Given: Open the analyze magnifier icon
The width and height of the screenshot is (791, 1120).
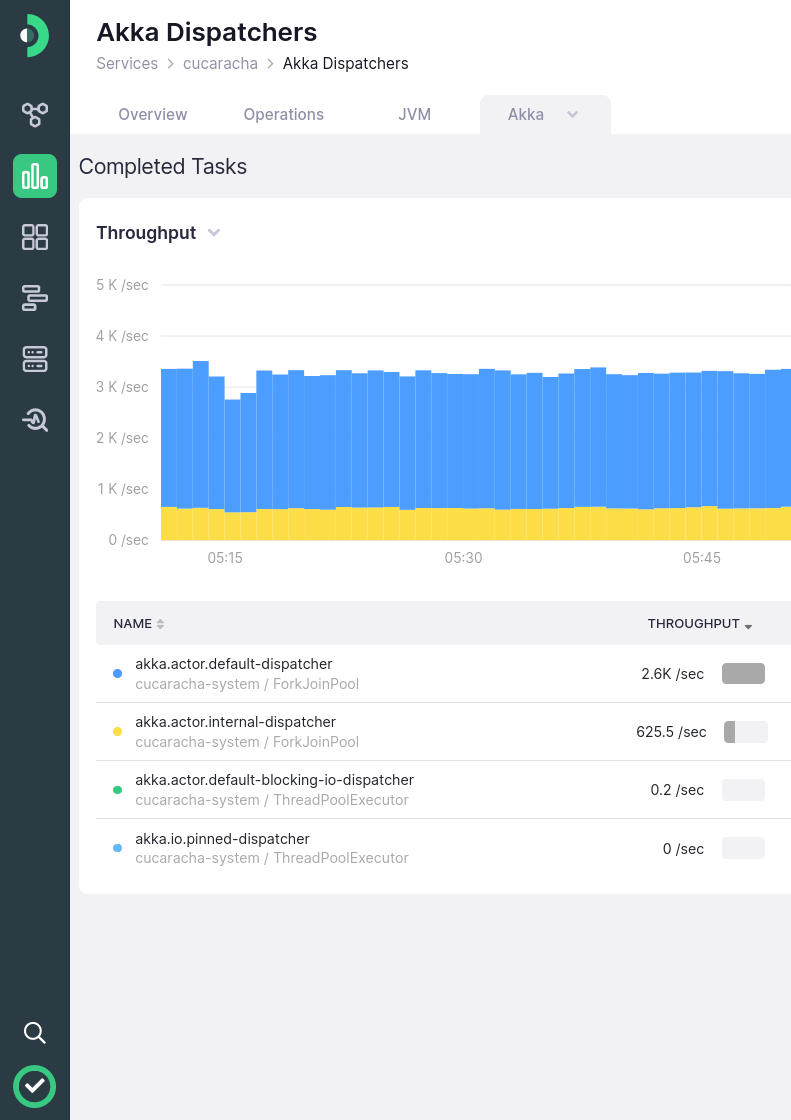Looking at the screenshot, I should 34,420.
